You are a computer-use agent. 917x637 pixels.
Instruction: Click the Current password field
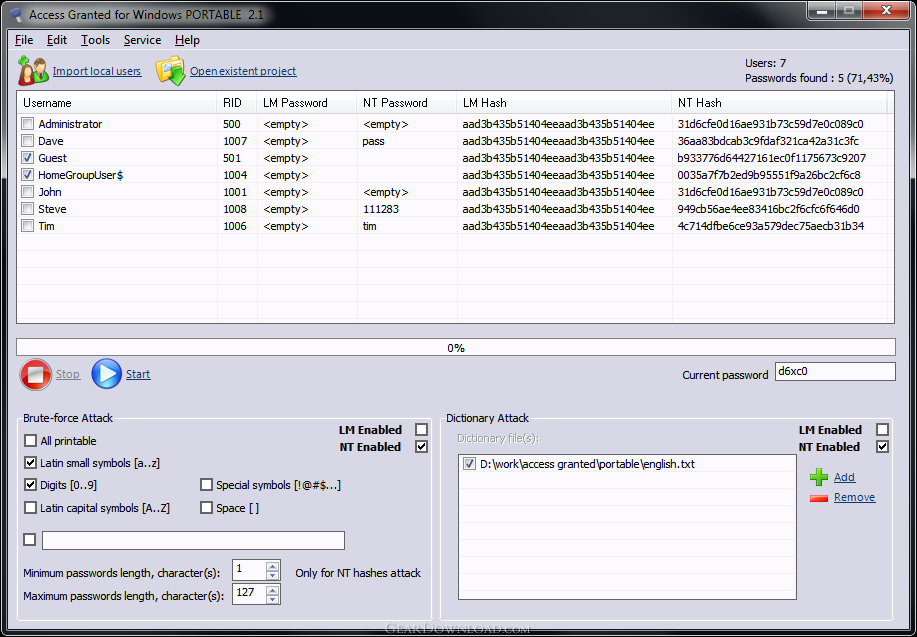pyautogui.click(x=835, y=371)
